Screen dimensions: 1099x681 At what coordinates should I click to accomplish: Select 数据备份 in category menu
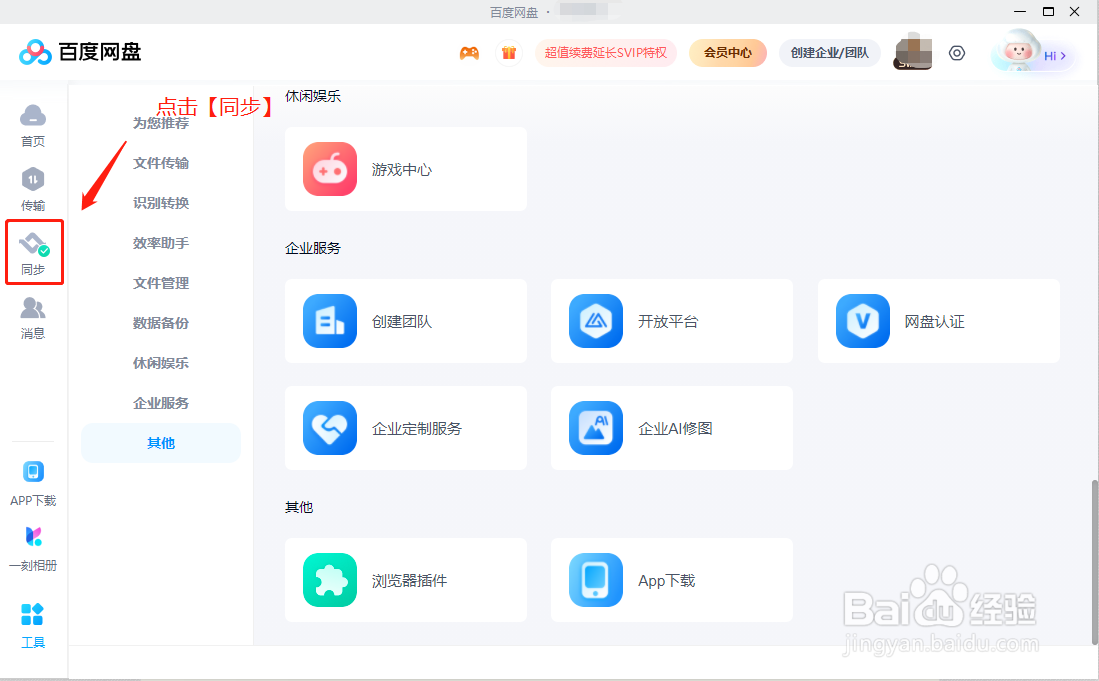161,323
